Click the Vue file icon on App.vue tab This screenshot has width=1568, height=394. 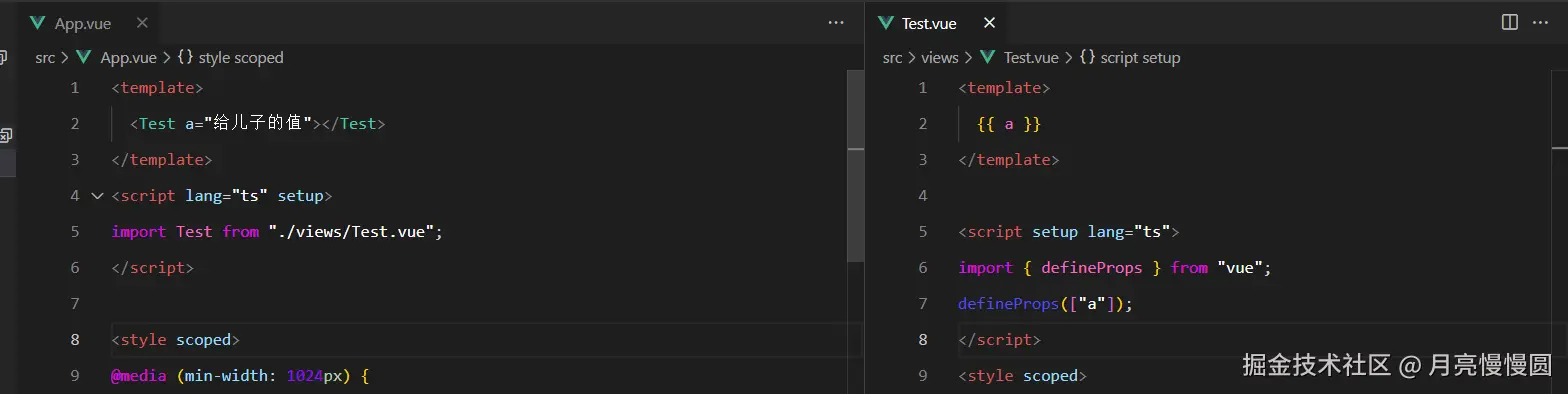tap(38, 23)
